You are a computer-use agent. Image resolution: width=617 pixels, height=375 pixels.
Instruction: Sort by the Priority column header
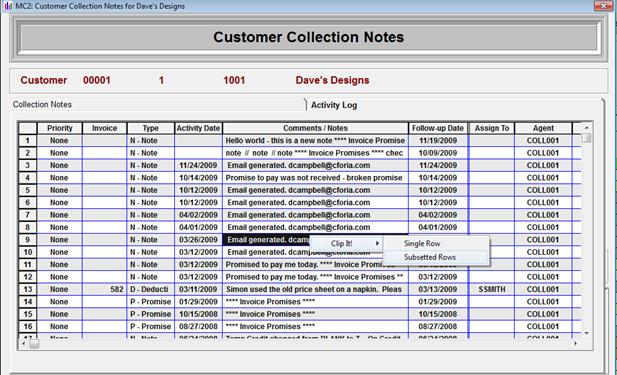click(60, 128)
